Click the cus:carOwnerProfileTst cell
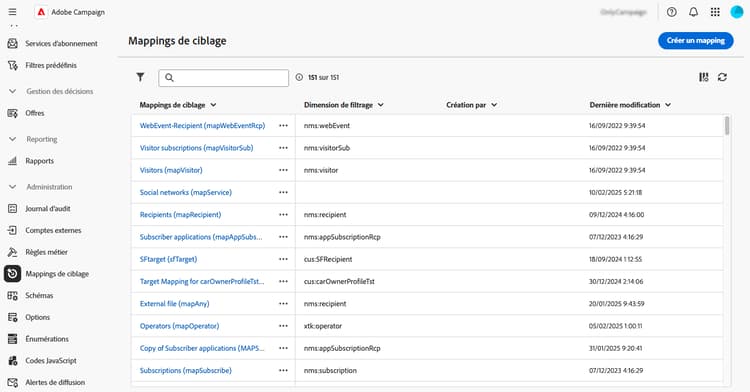The width and height of the screenshot is (750, 392). (x=339, y=282)
